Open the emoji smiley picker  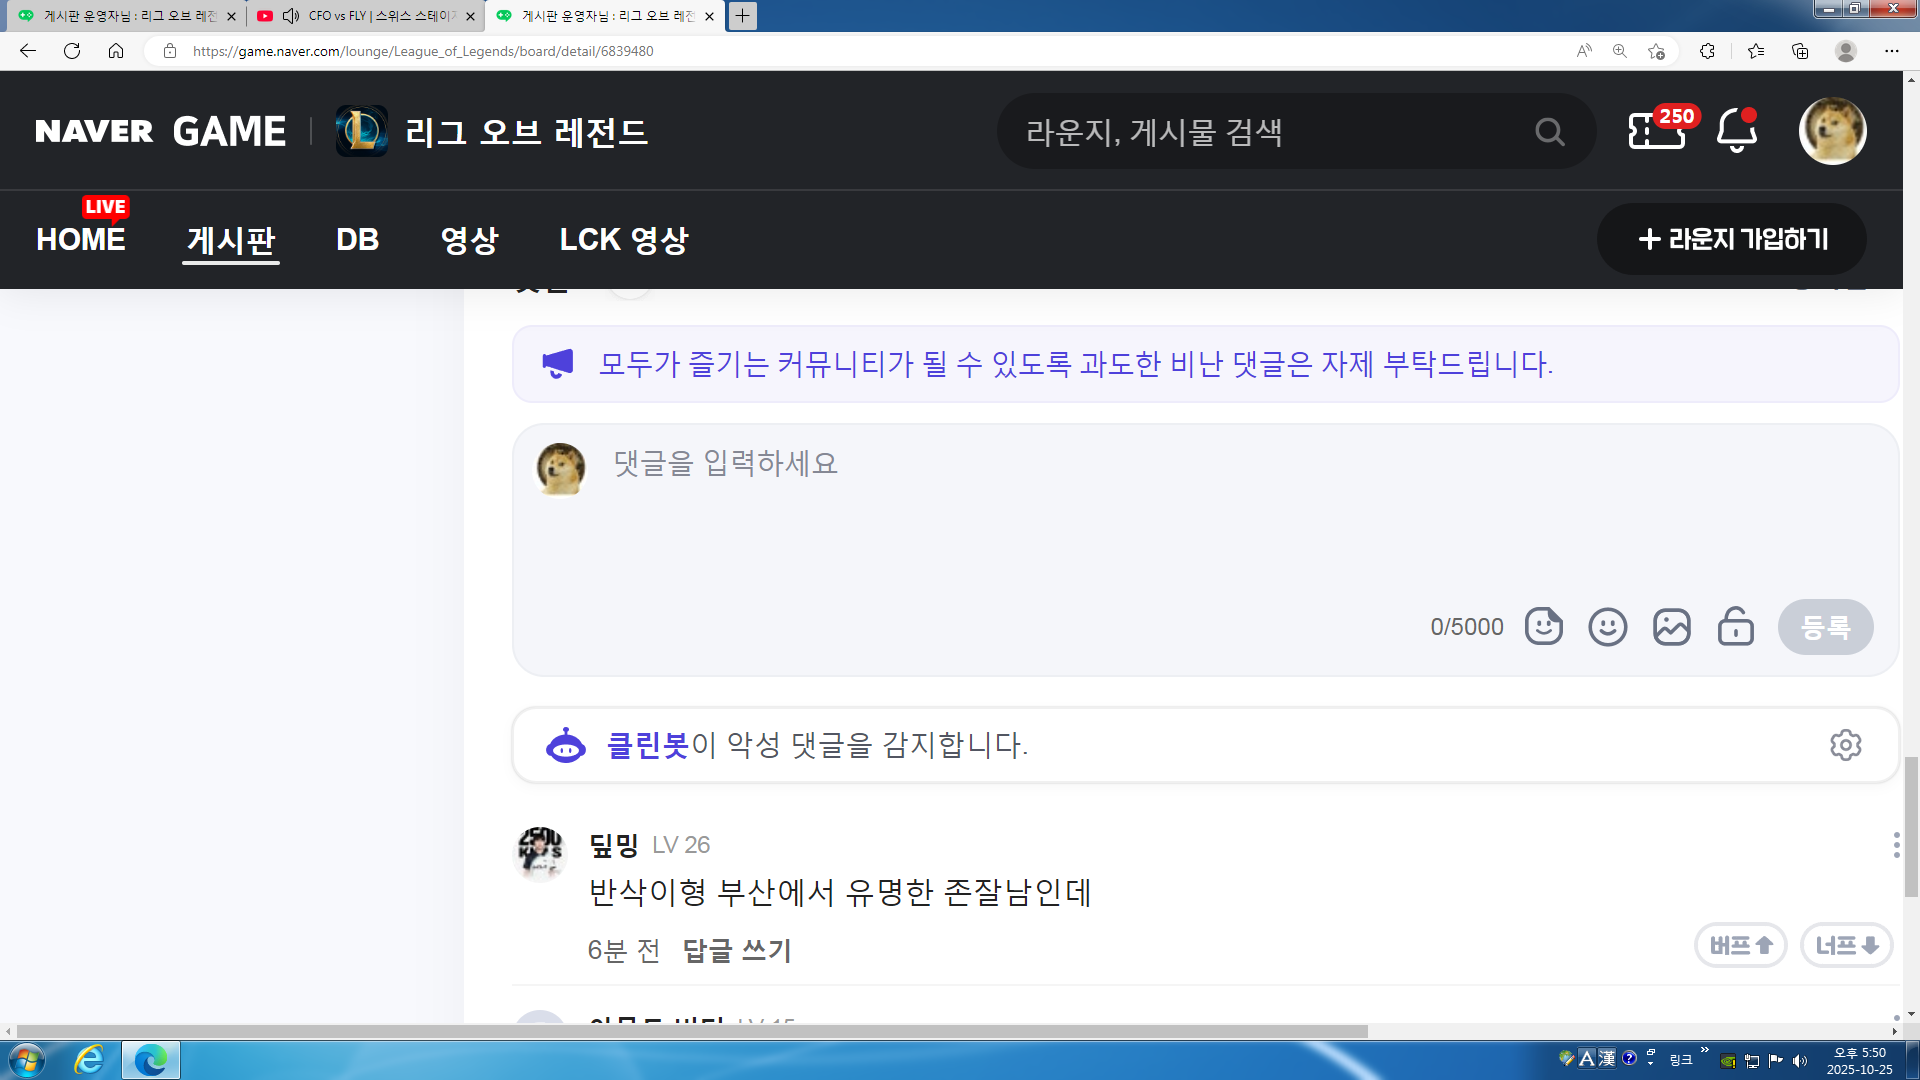pos(1607,627)
